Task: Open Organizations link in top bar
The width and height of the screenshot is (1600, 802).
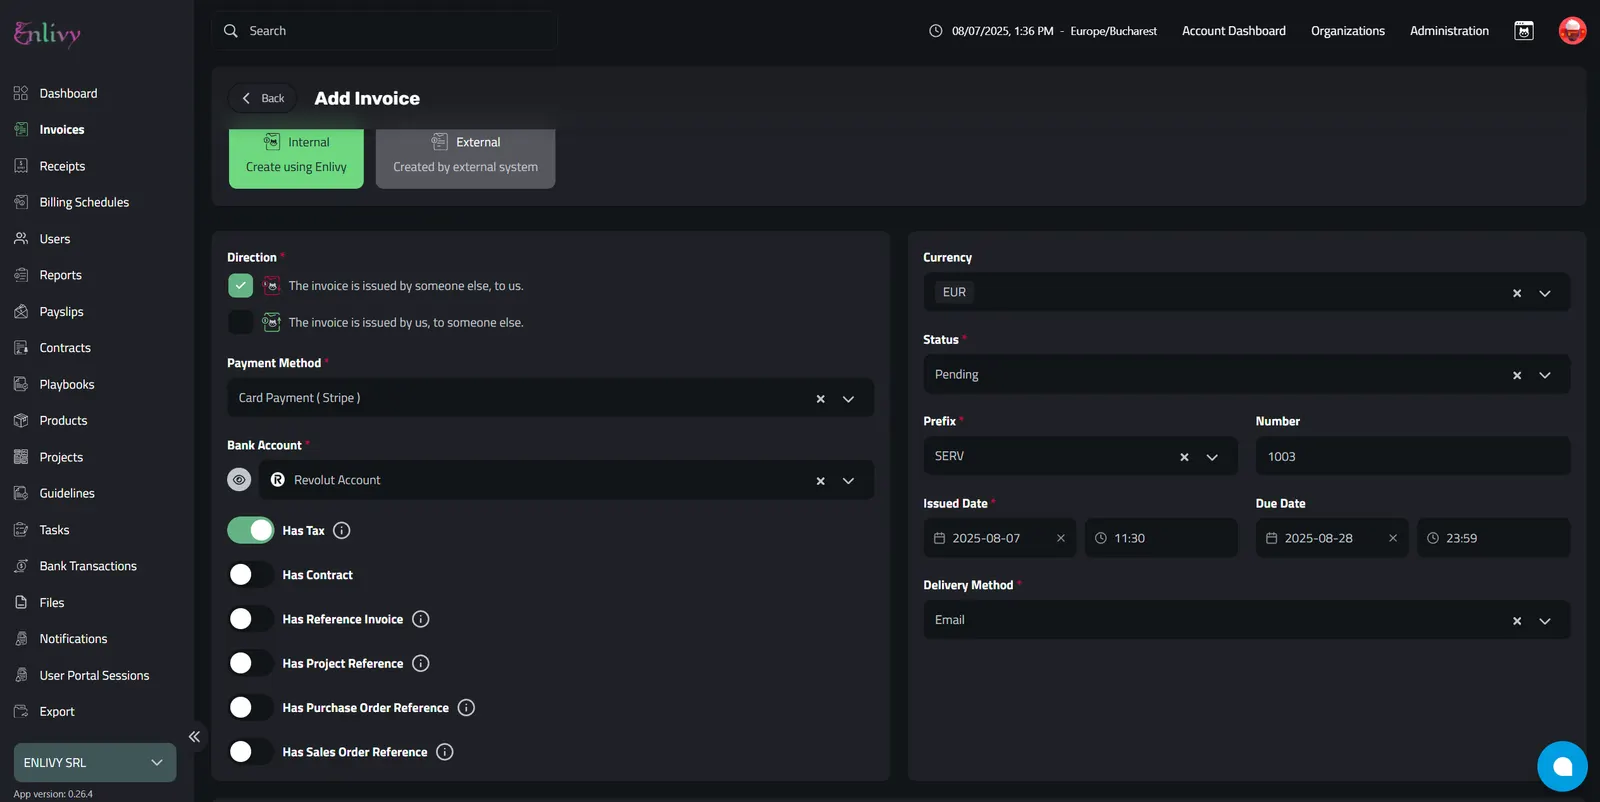Action: (1348, 31)
